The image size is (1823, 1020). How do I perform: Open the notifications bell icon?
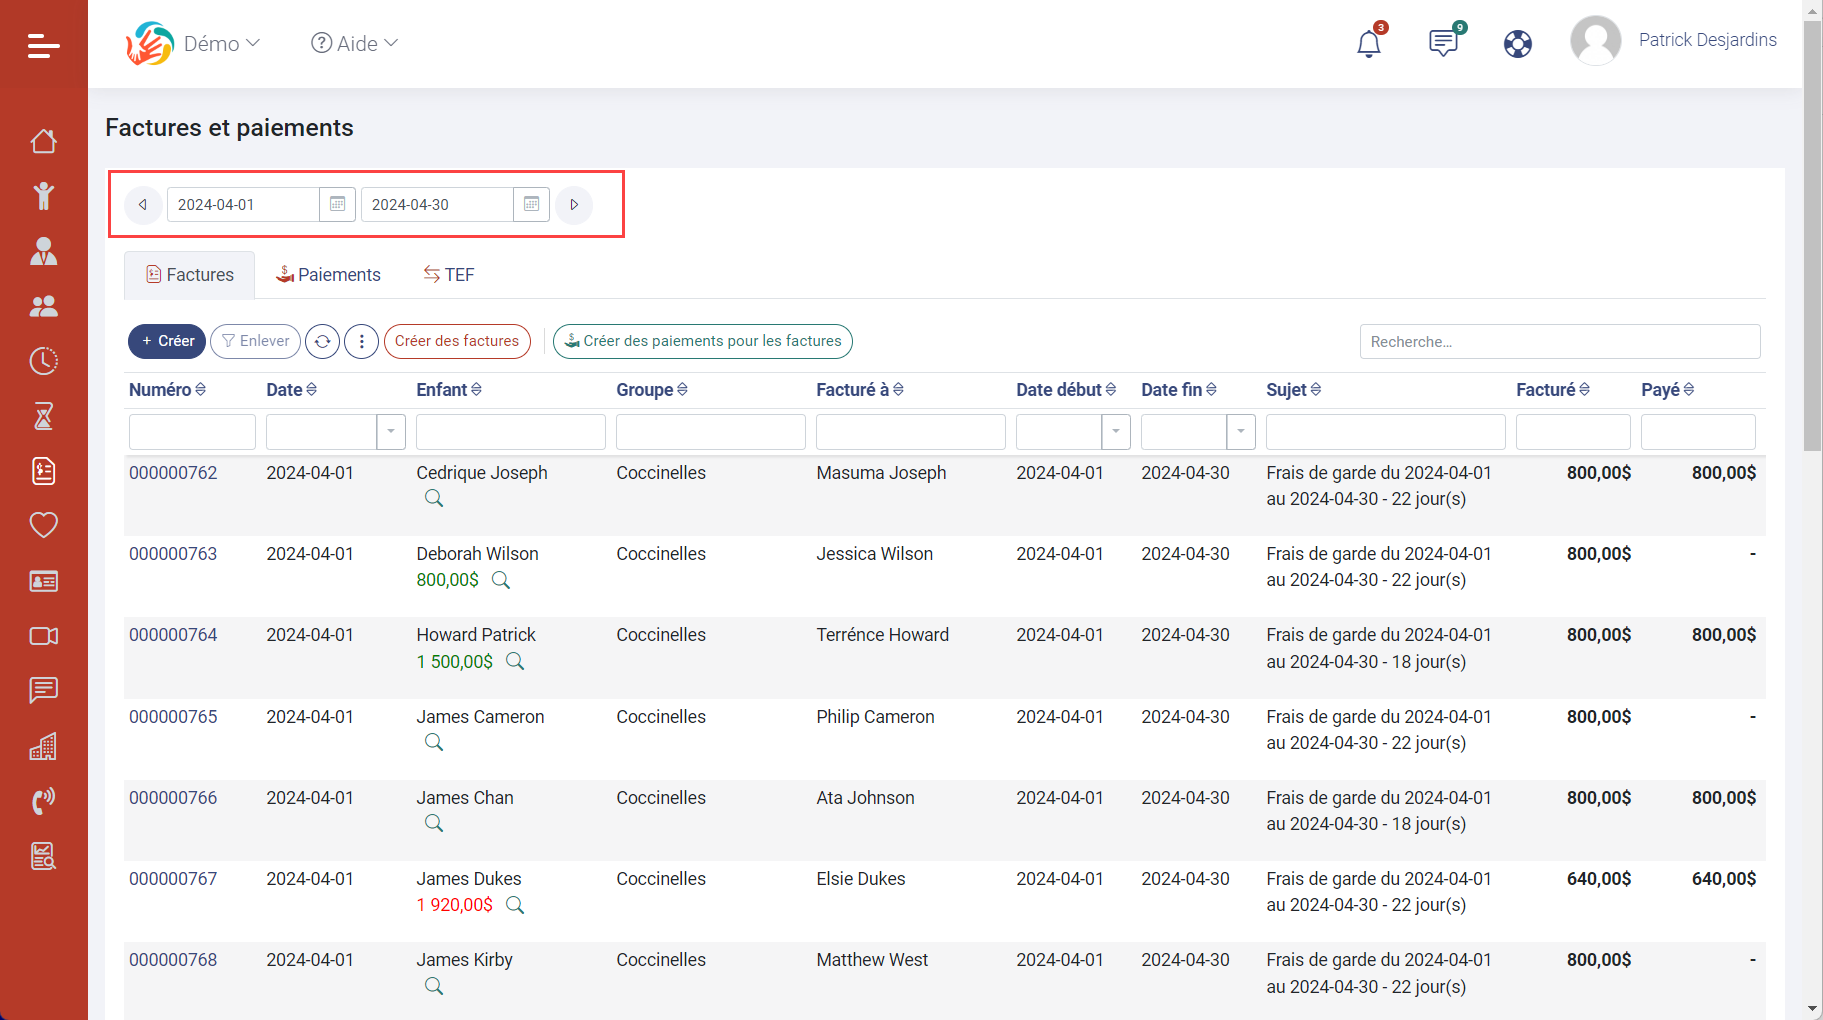[x=1368, y=44]
